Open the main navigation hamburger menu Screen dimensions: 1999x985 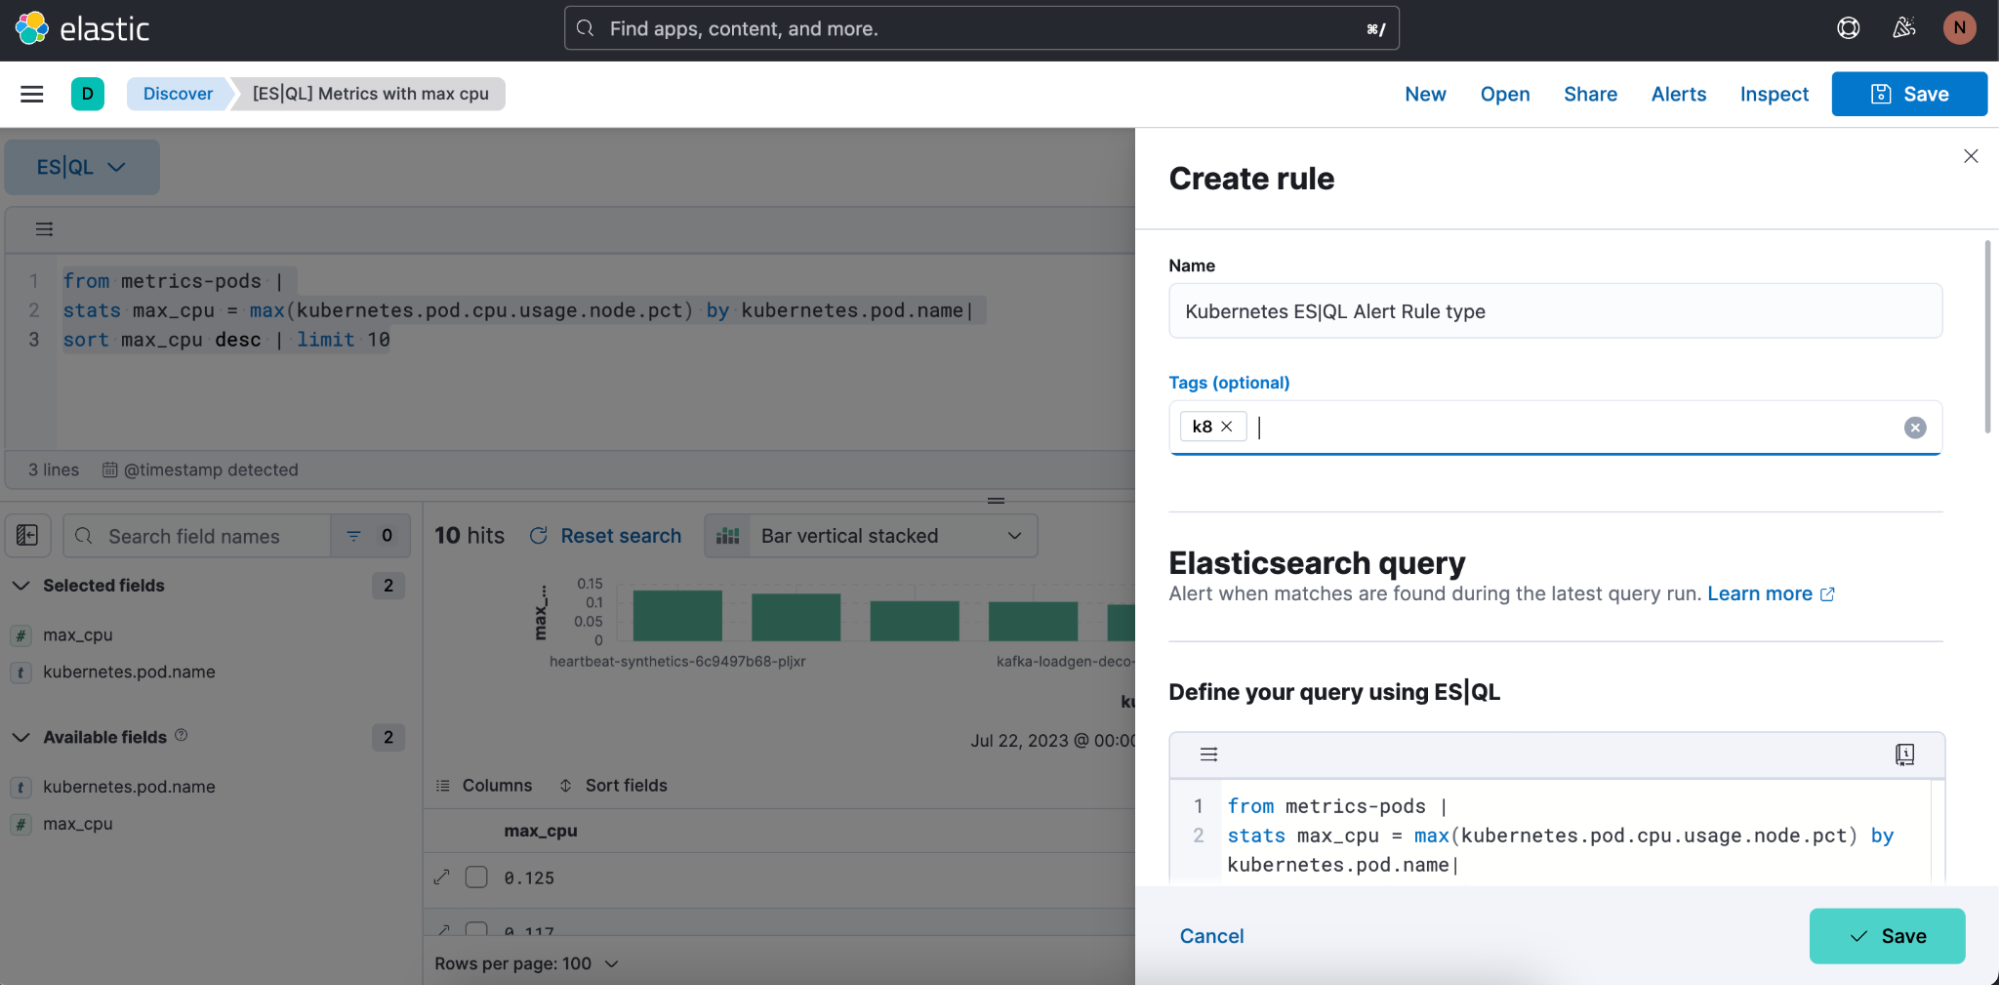point(32,94)
